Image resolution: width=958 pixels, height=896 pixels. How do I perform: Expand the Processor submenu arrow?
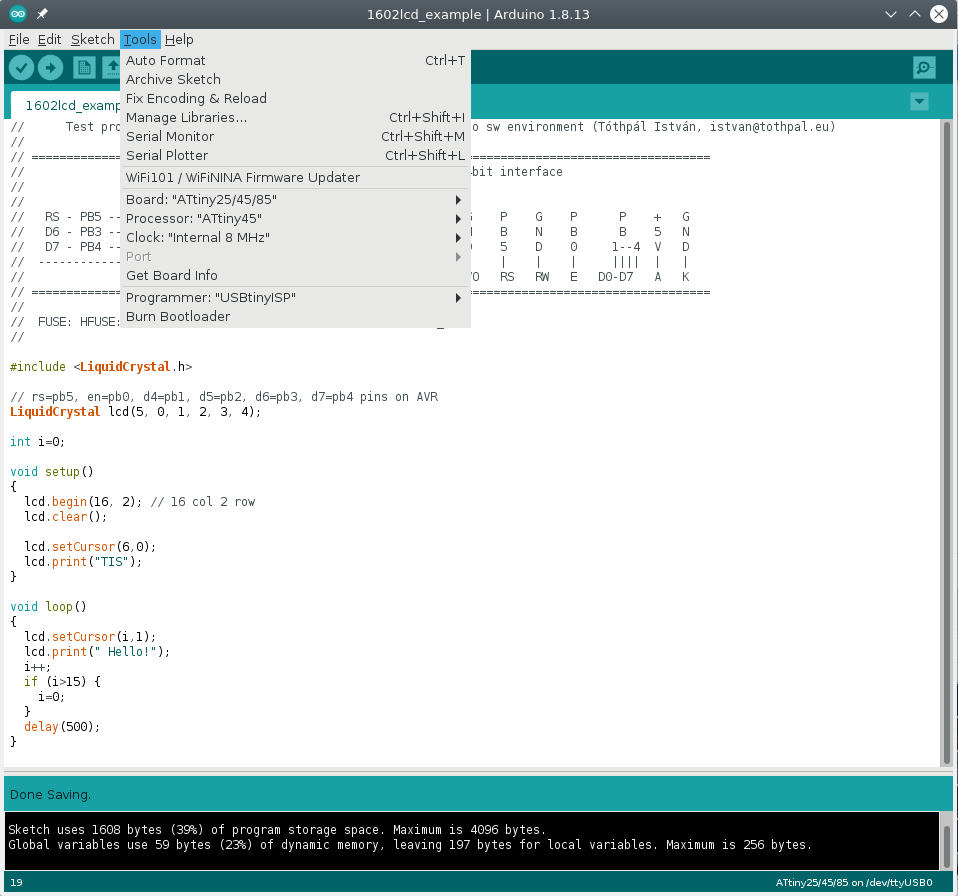[458, 219]
